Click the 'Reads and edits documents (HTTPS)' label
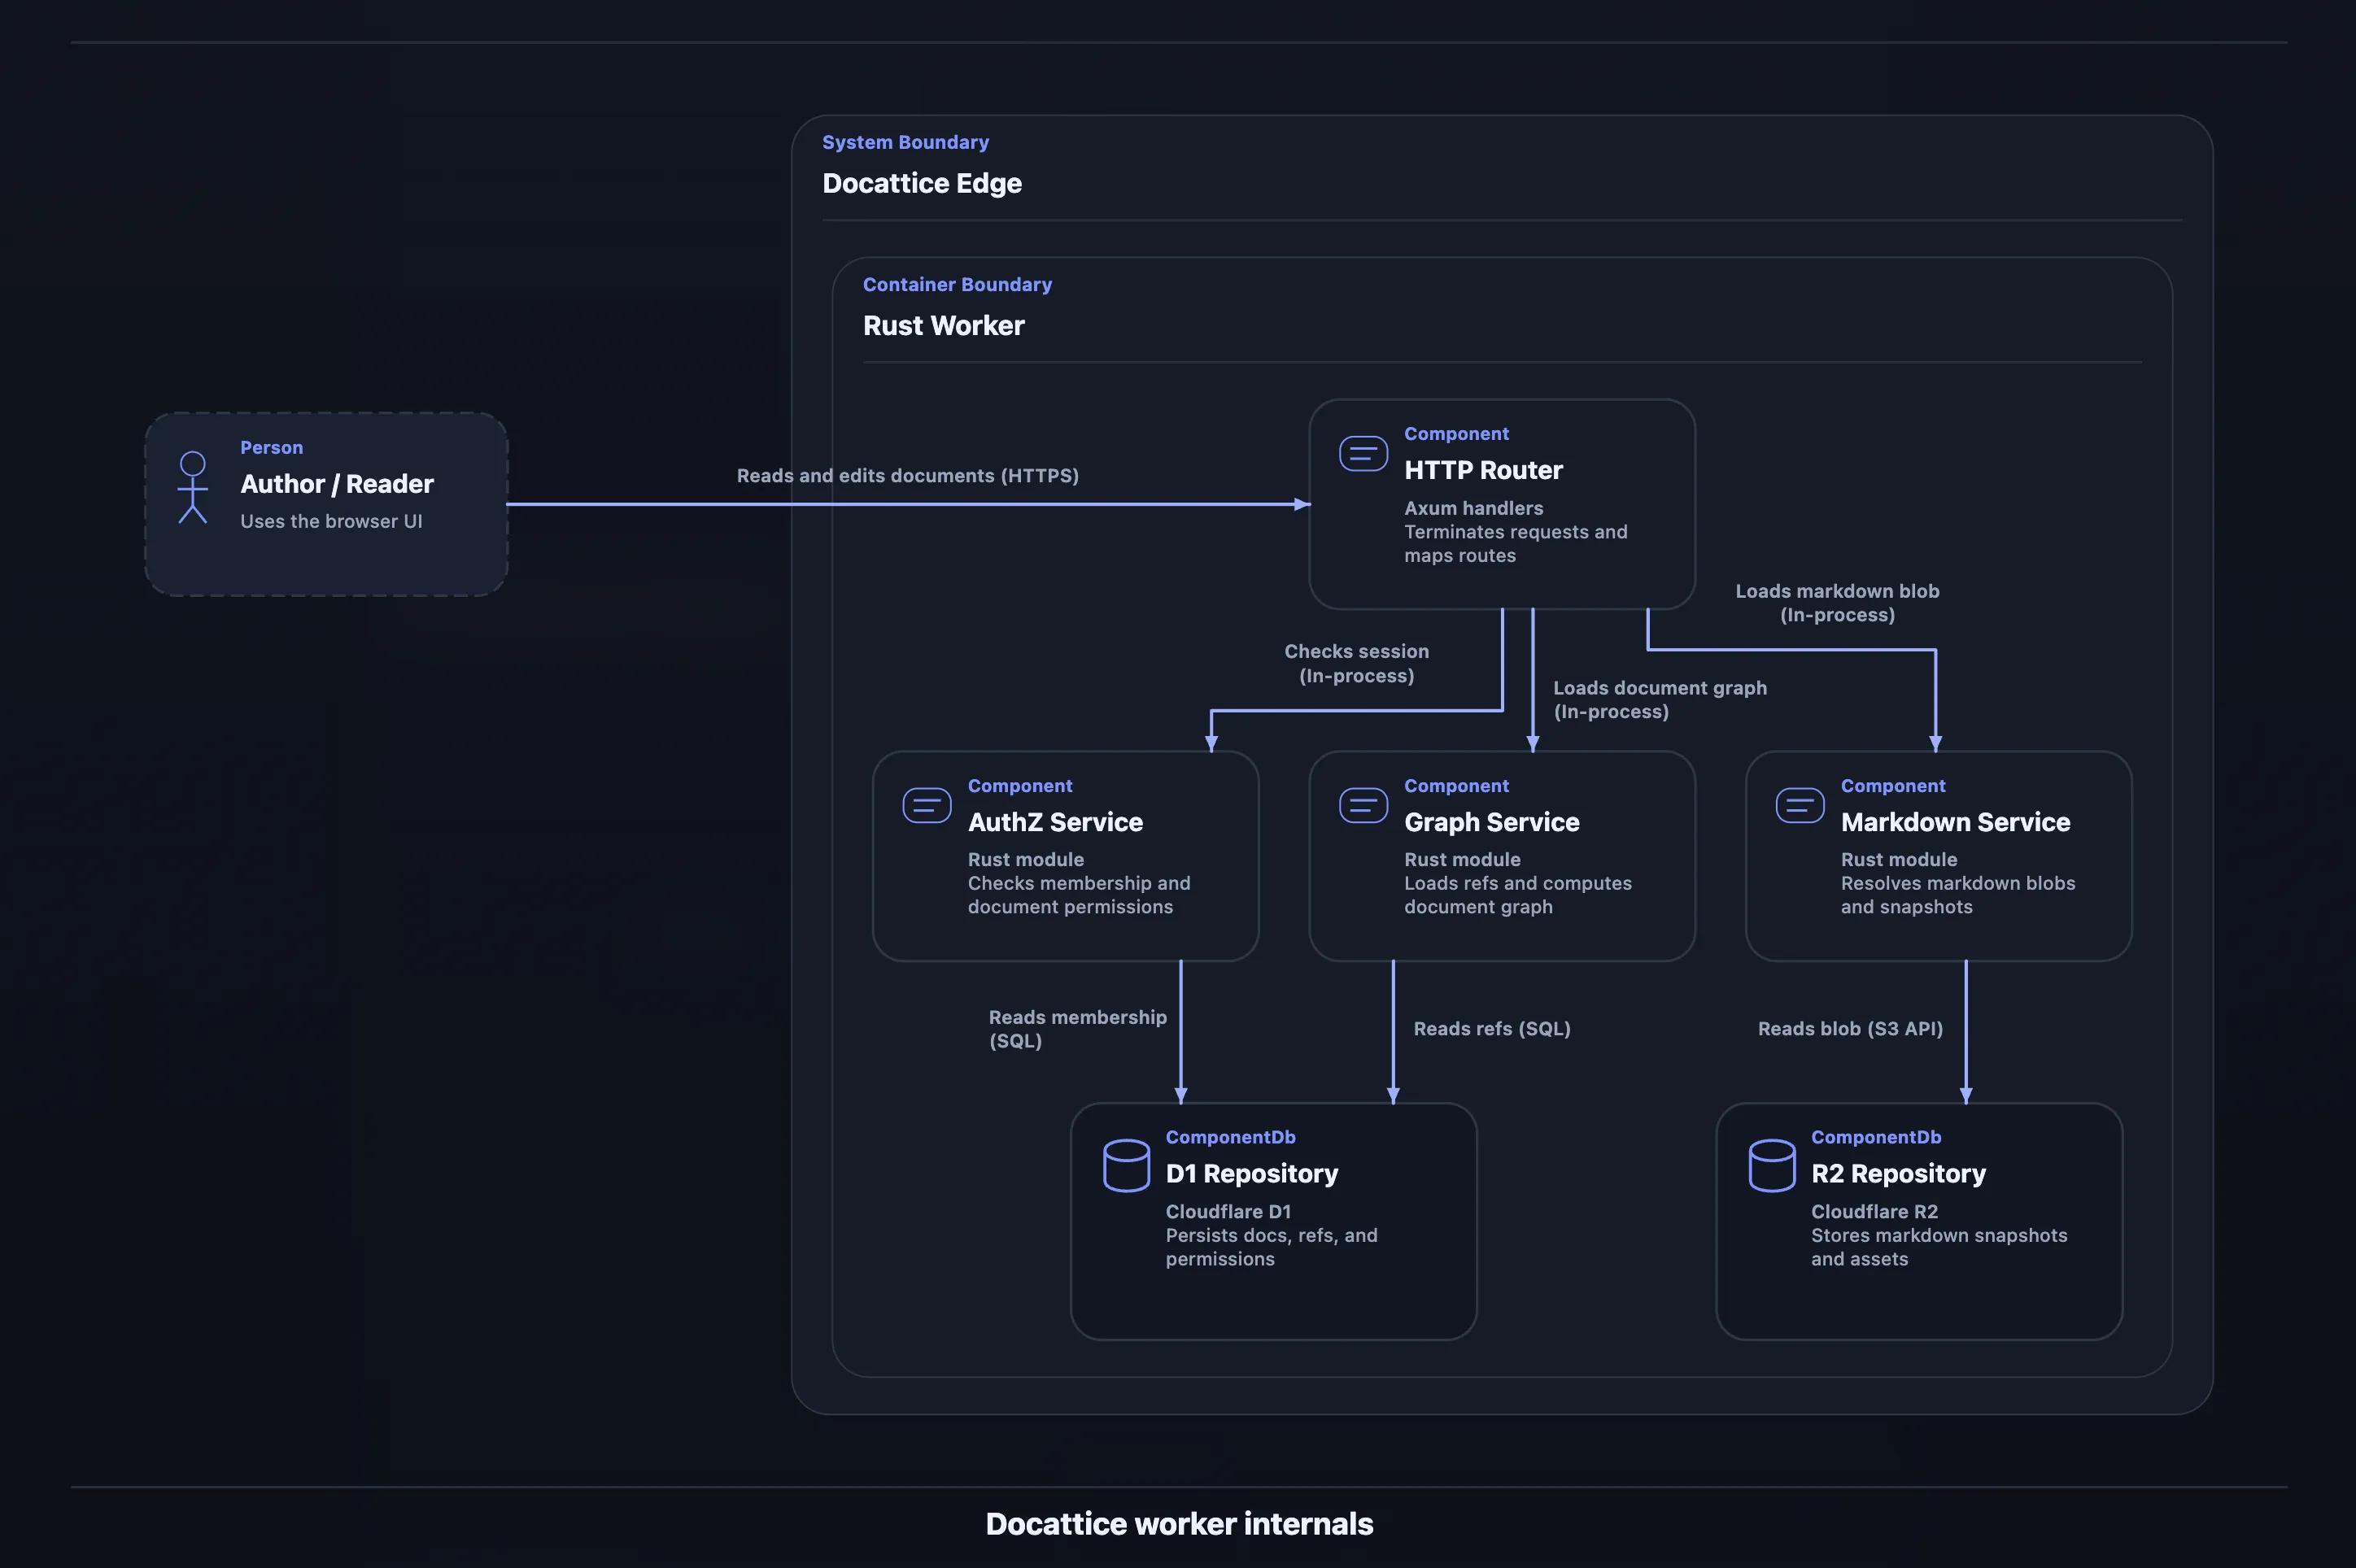The image size is (2356, 1568). pos(907,475)
